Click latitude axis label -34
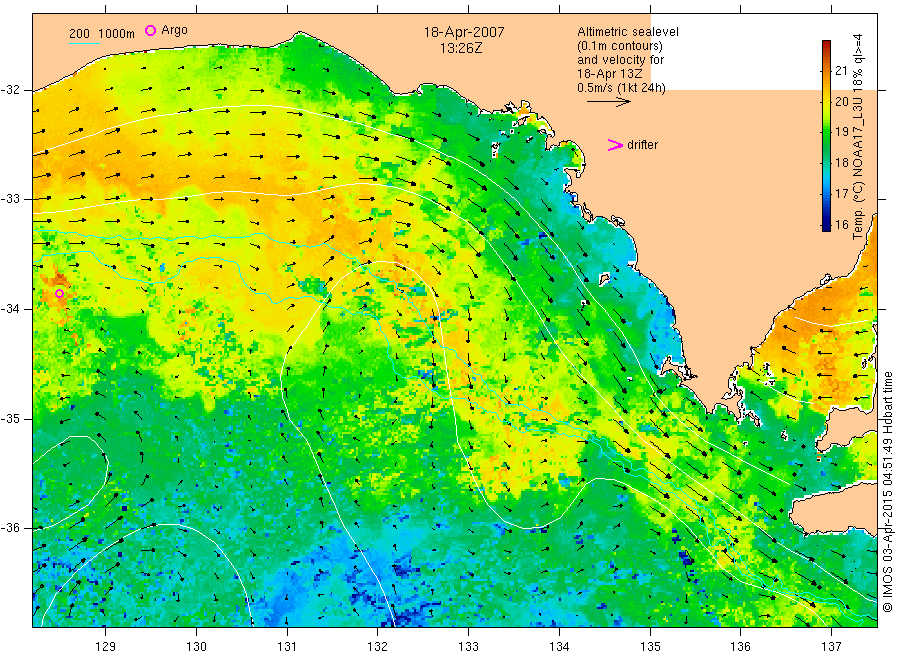This screenshot has height=660, width=900. tap(10, 309)
